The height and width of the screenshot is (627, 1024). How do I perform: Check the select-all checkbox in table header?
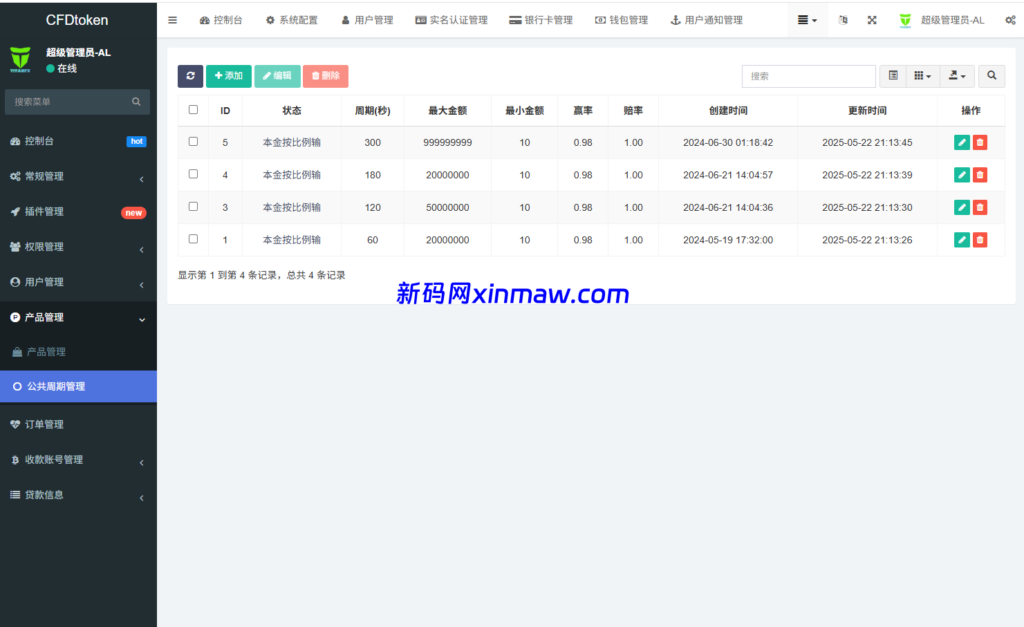click(x=193, y=110)
